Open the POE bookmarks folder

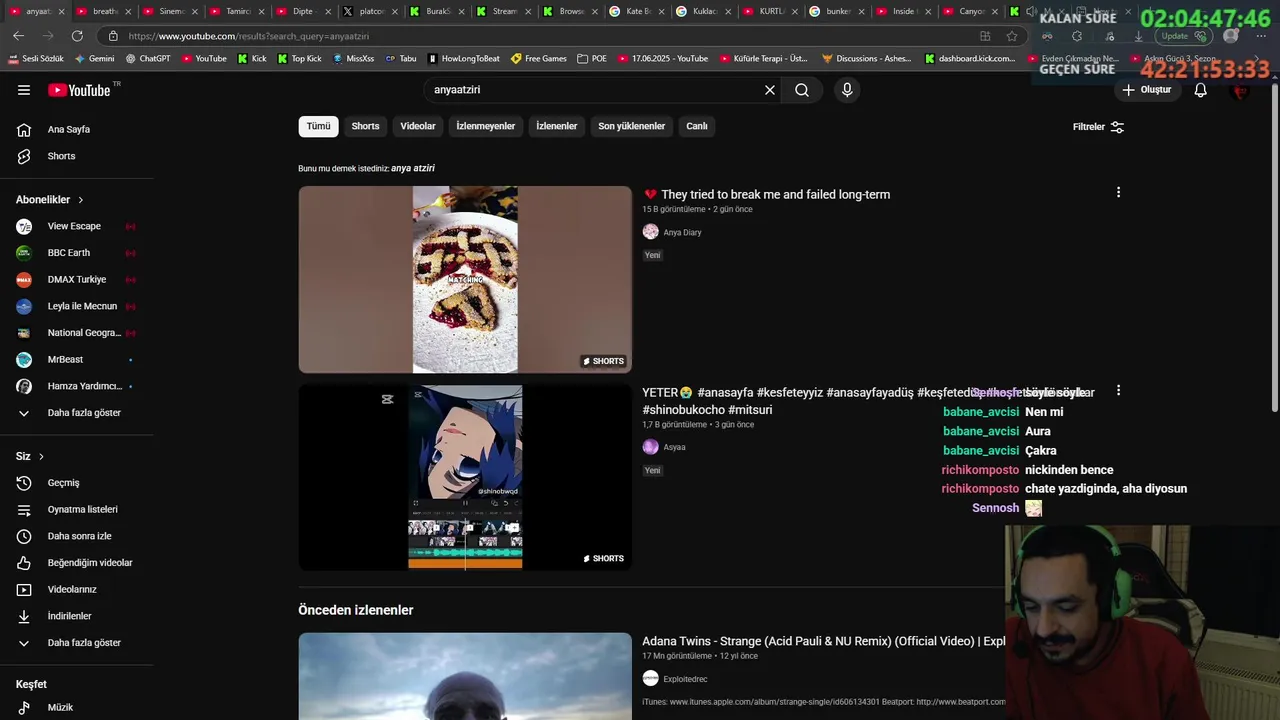592,58
